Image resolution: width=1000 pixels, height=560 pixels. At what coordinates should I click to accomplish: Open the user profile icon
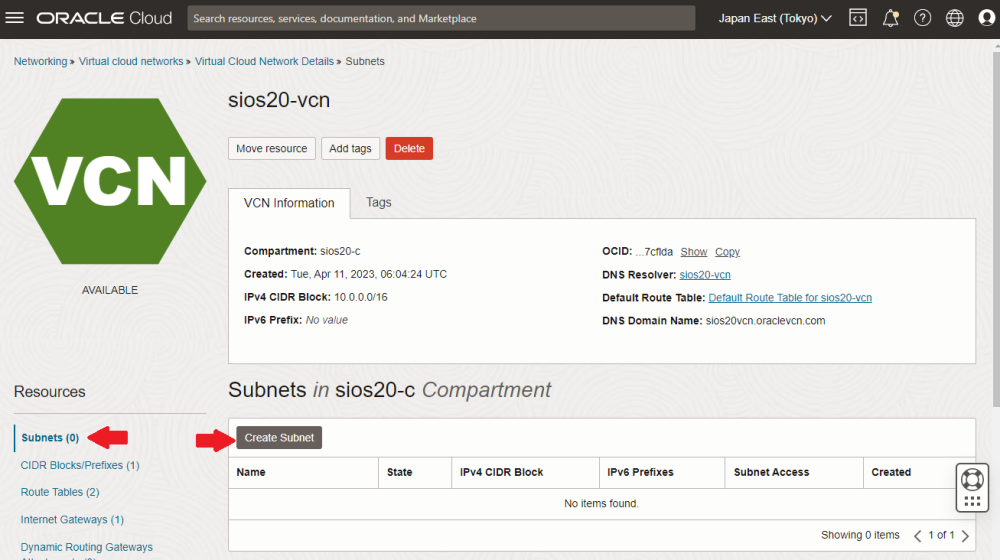pos(986,18)
